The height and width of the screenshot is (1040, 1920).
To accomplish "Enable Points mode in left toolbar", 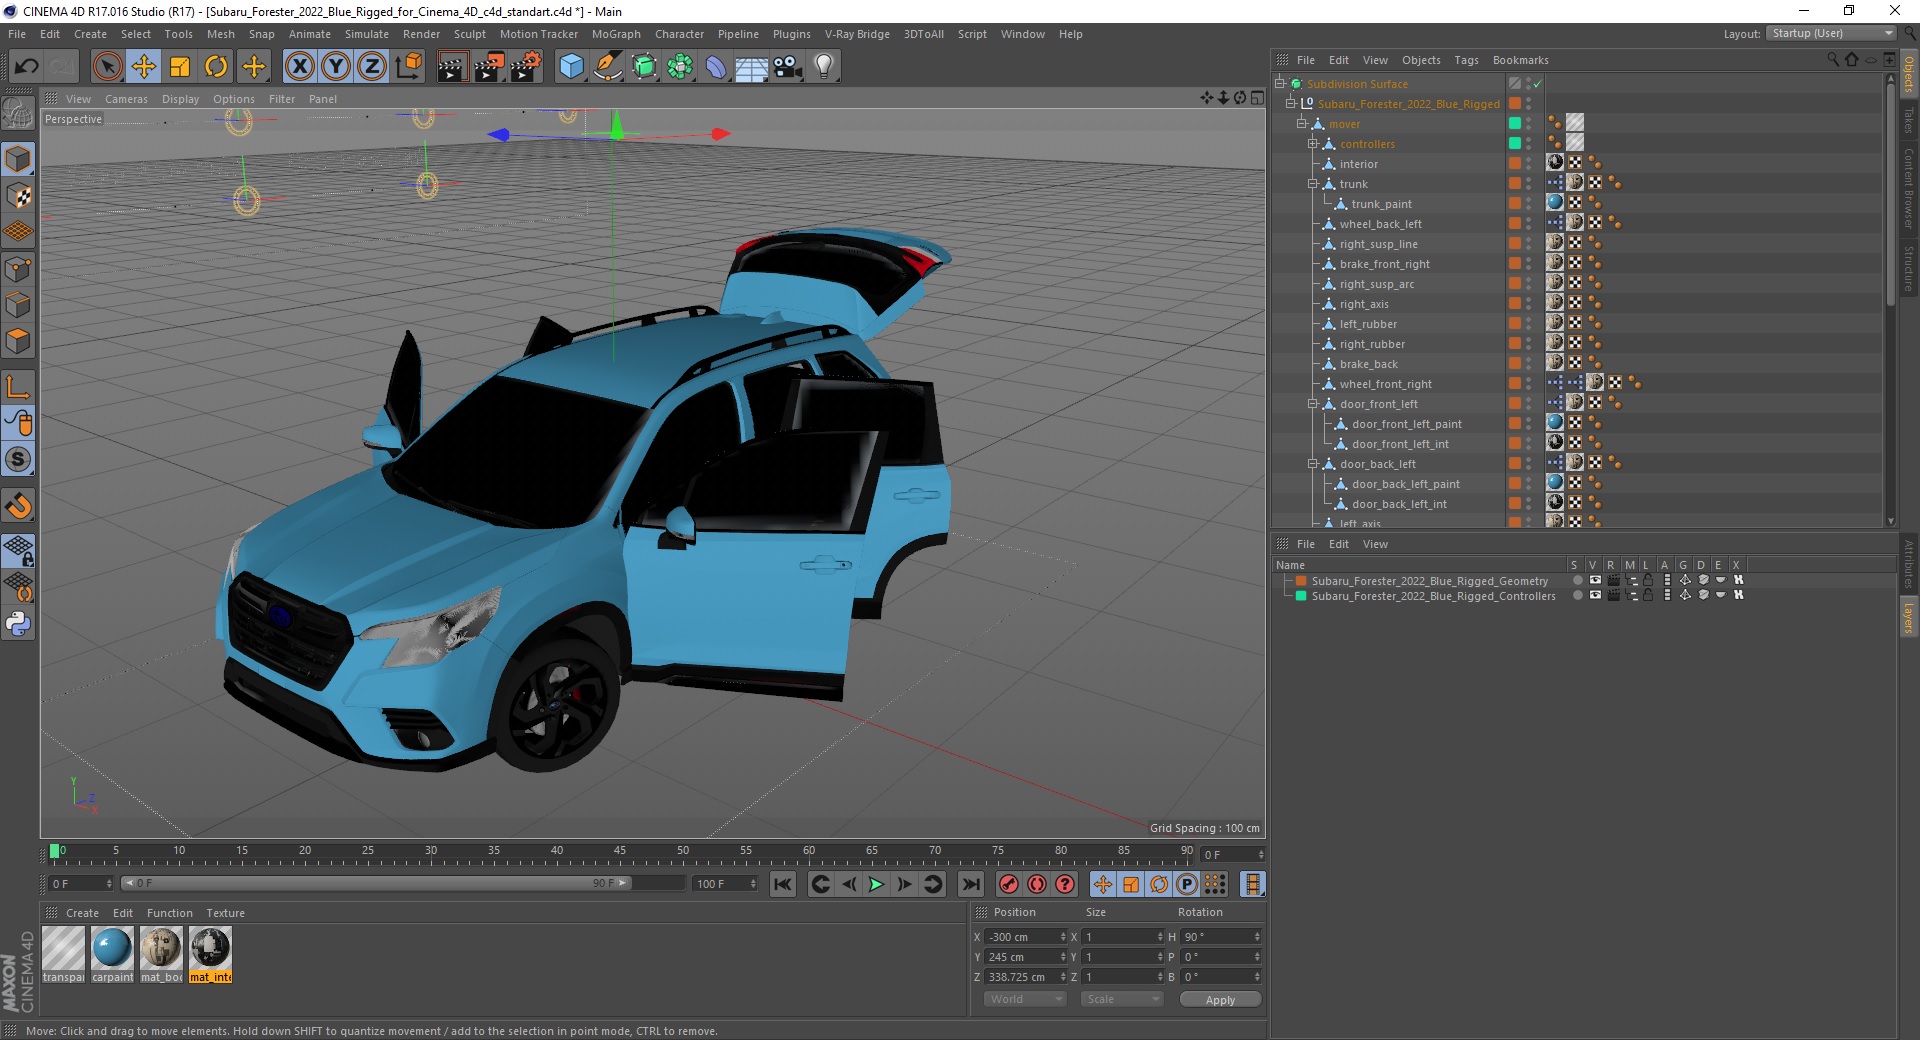I will point(18,269).
